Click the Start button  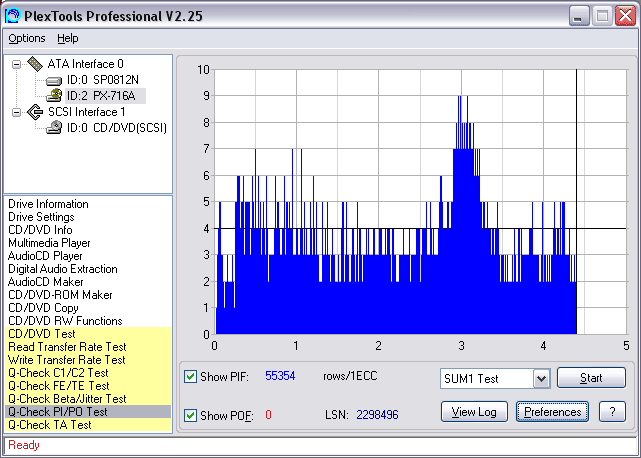tap(591, 378)
